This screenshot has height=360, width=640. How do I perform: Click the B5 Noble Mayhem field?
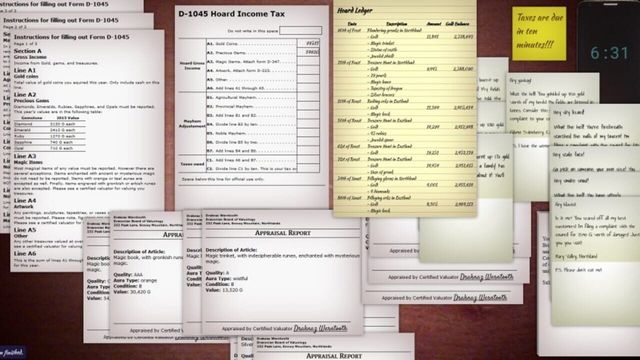tap(308, 133)
